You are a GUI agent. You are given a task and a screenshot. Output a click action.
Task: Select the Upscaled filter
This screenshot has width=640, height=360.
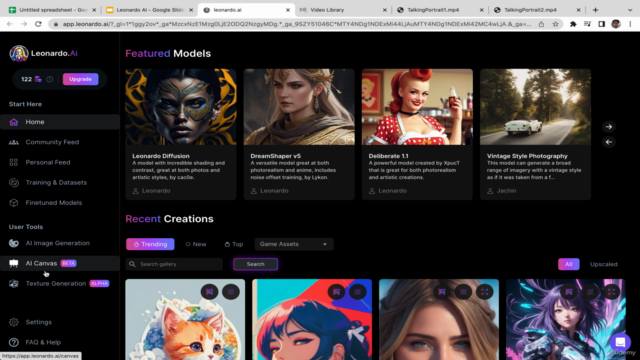coord(604,264)
